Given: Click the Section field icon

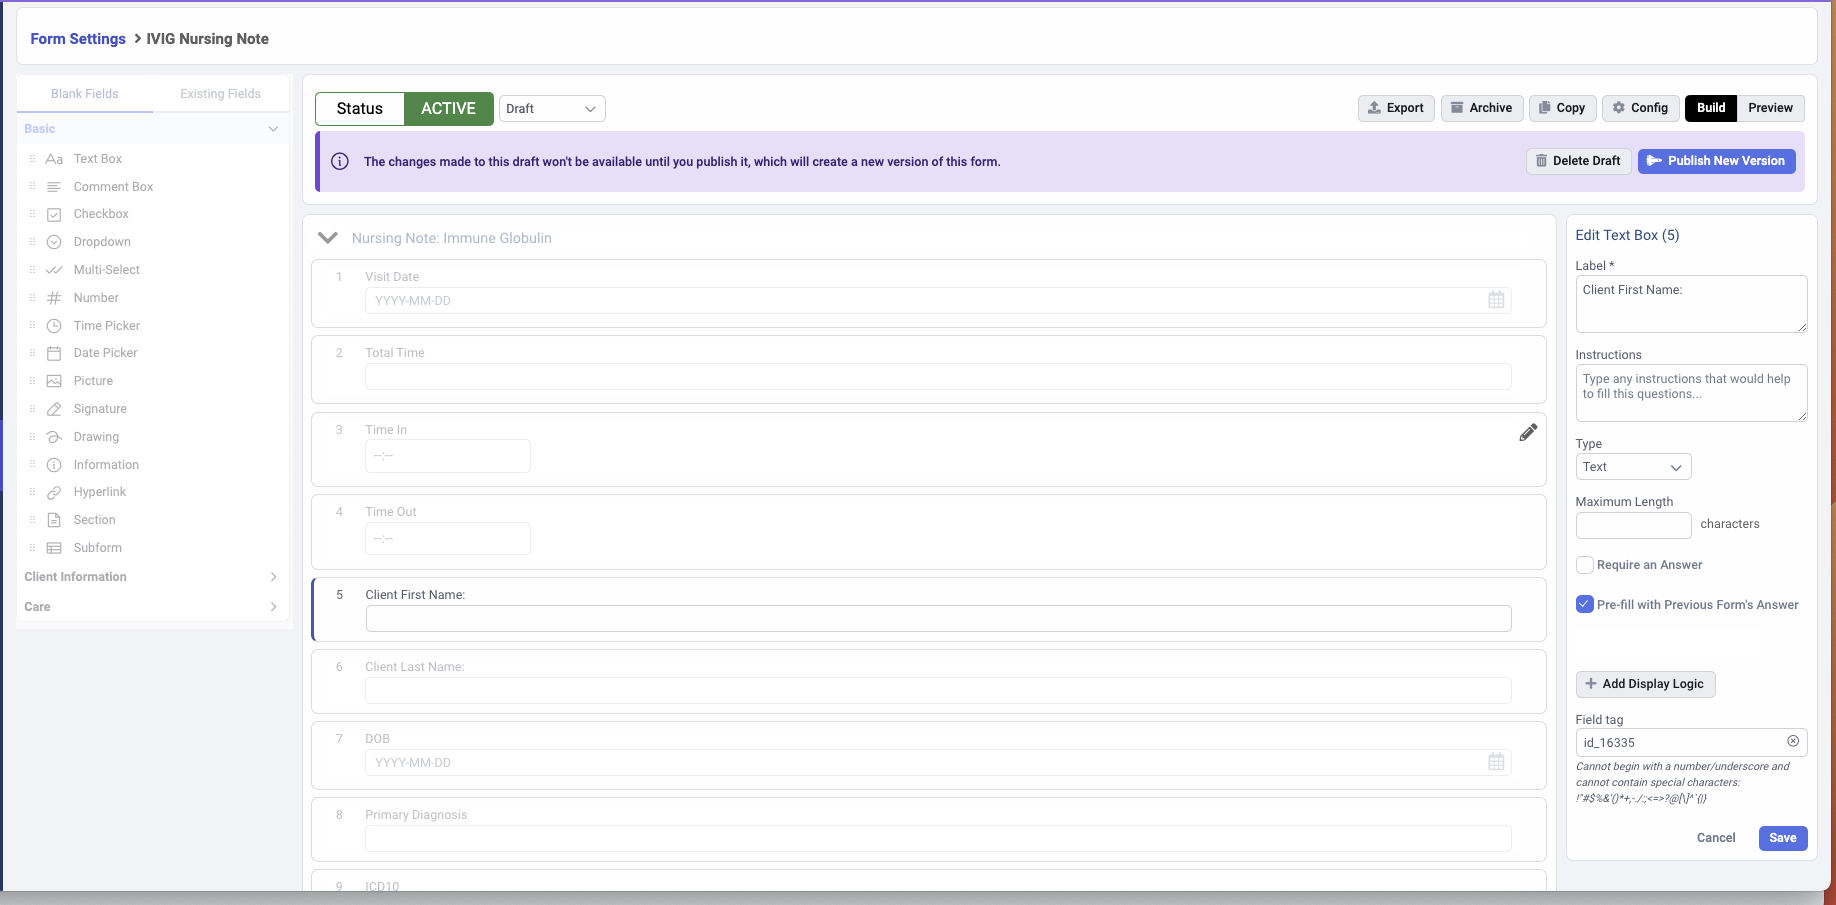Looking at the screenshot, I should tap(54, 520).
